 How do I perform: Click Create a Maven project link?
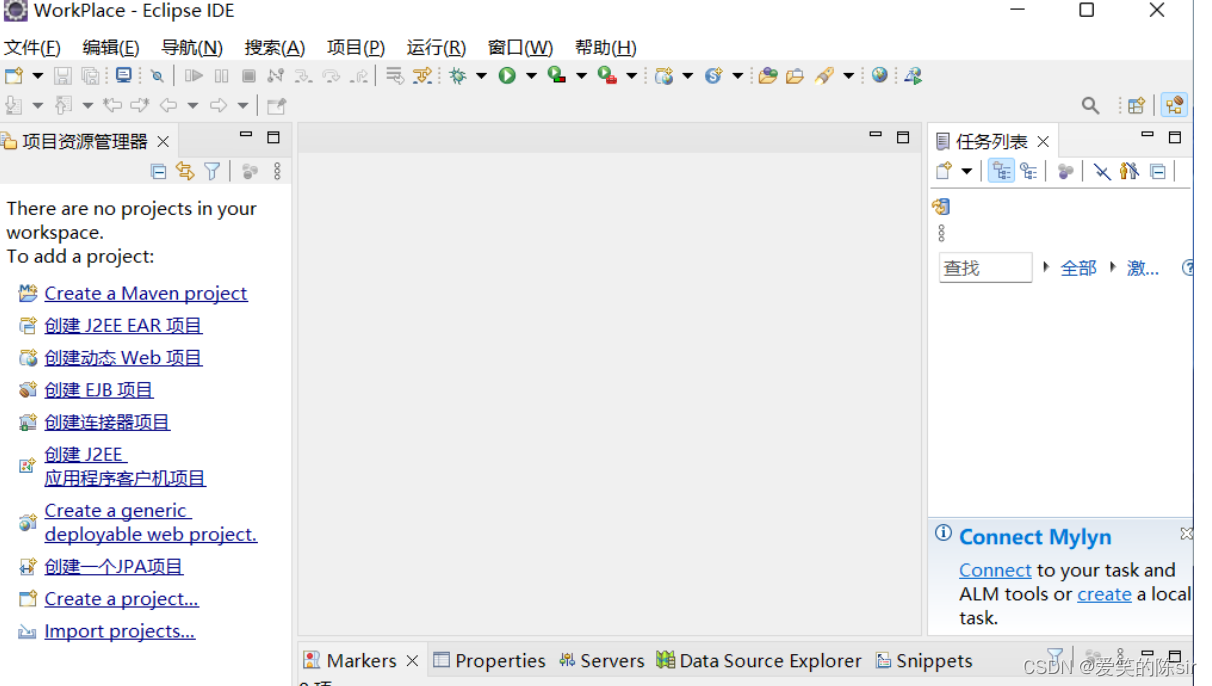point(146,293)
